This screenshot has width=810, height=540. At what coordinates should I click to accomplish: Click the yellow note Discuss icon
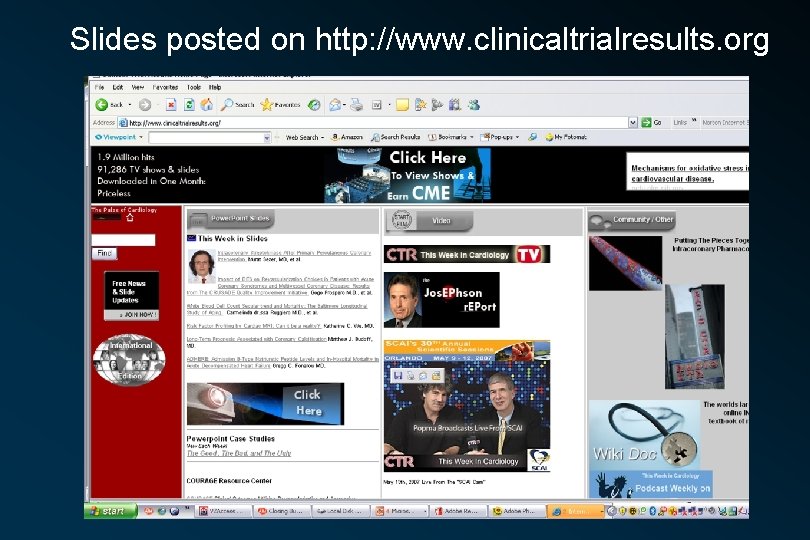coord(402,105)
